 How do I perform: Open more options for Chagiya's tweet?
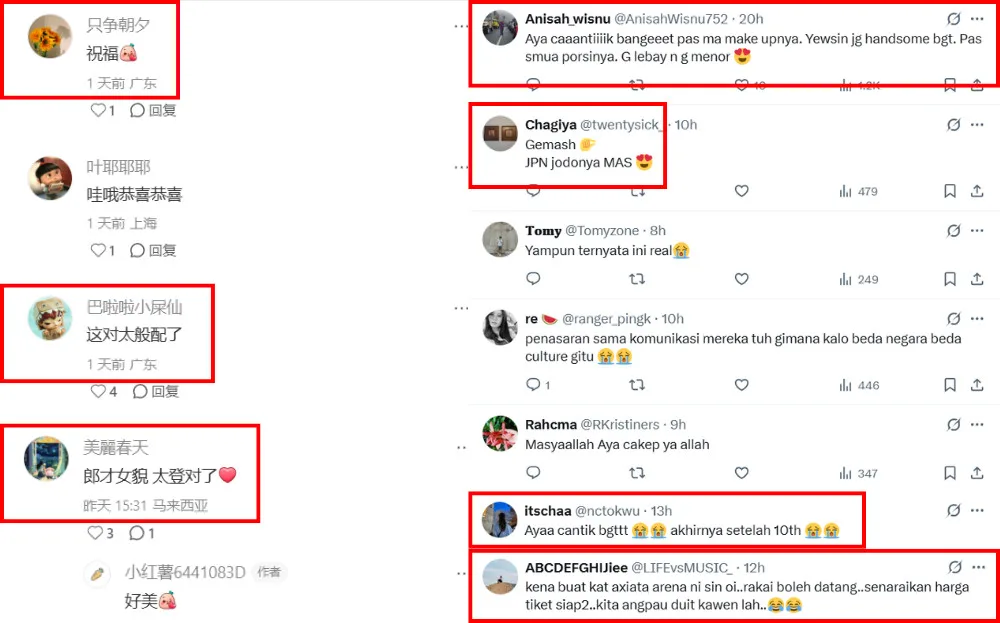[x=977, y=126]
